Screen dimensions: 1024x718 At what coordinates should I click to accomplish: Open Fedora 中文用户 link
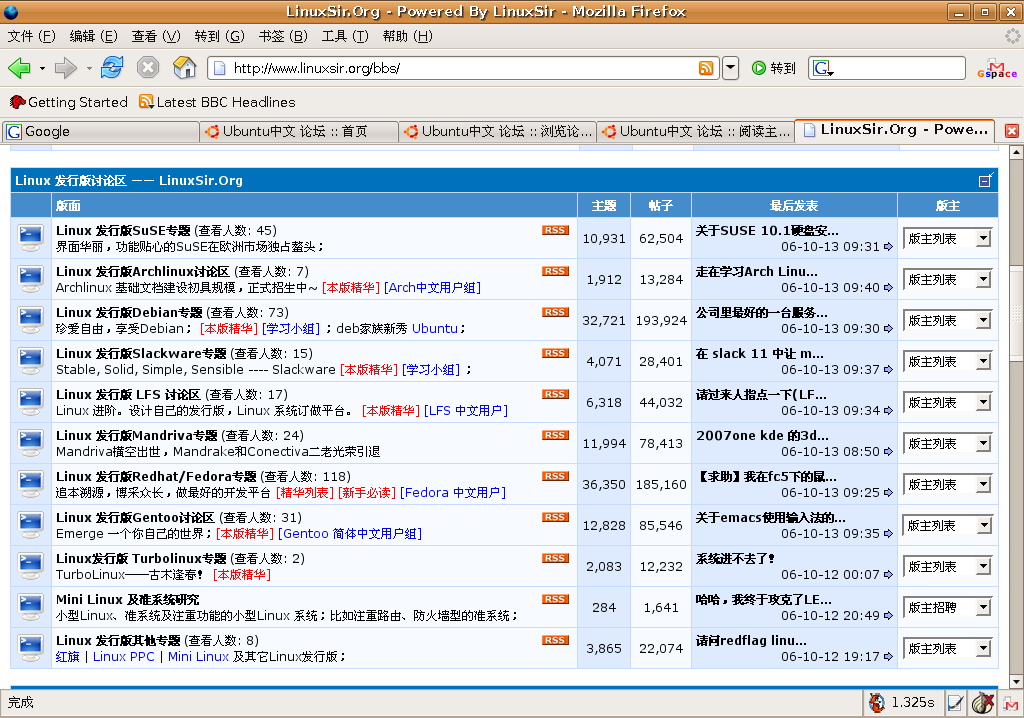pos(453,493)
